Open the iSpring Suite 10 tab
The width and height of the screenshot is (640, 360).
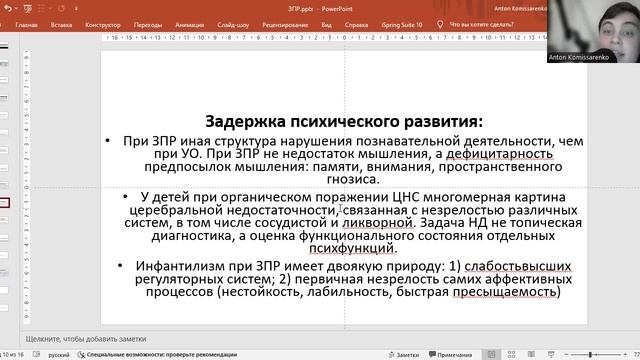click(402, 25)
